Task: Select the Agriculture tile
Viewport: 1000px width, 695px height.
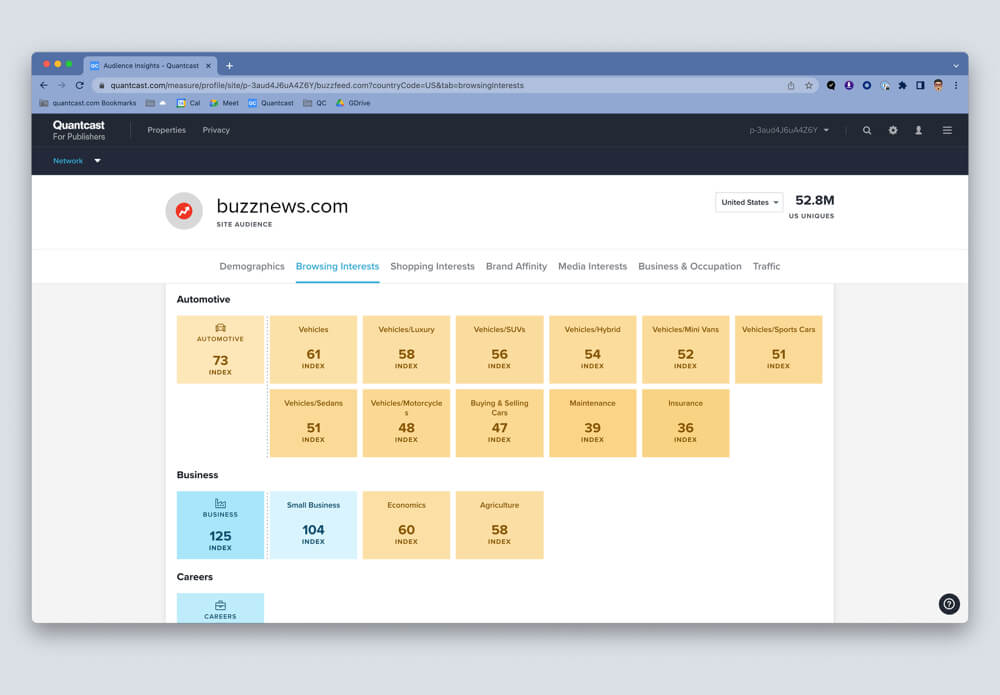Action: pos(499,525)
